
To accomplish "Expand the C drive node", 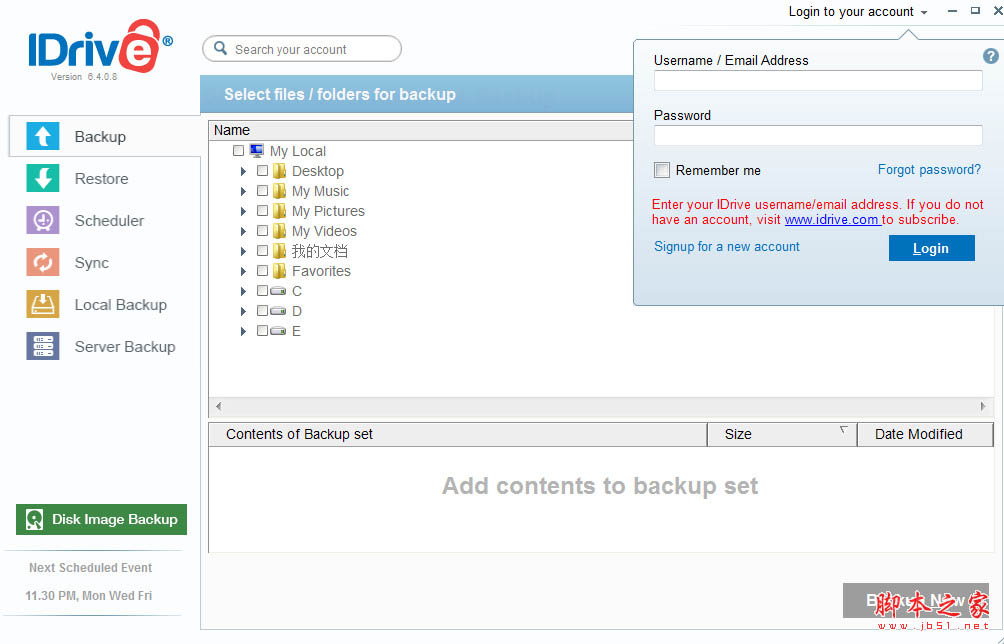I will pos(243,291).
